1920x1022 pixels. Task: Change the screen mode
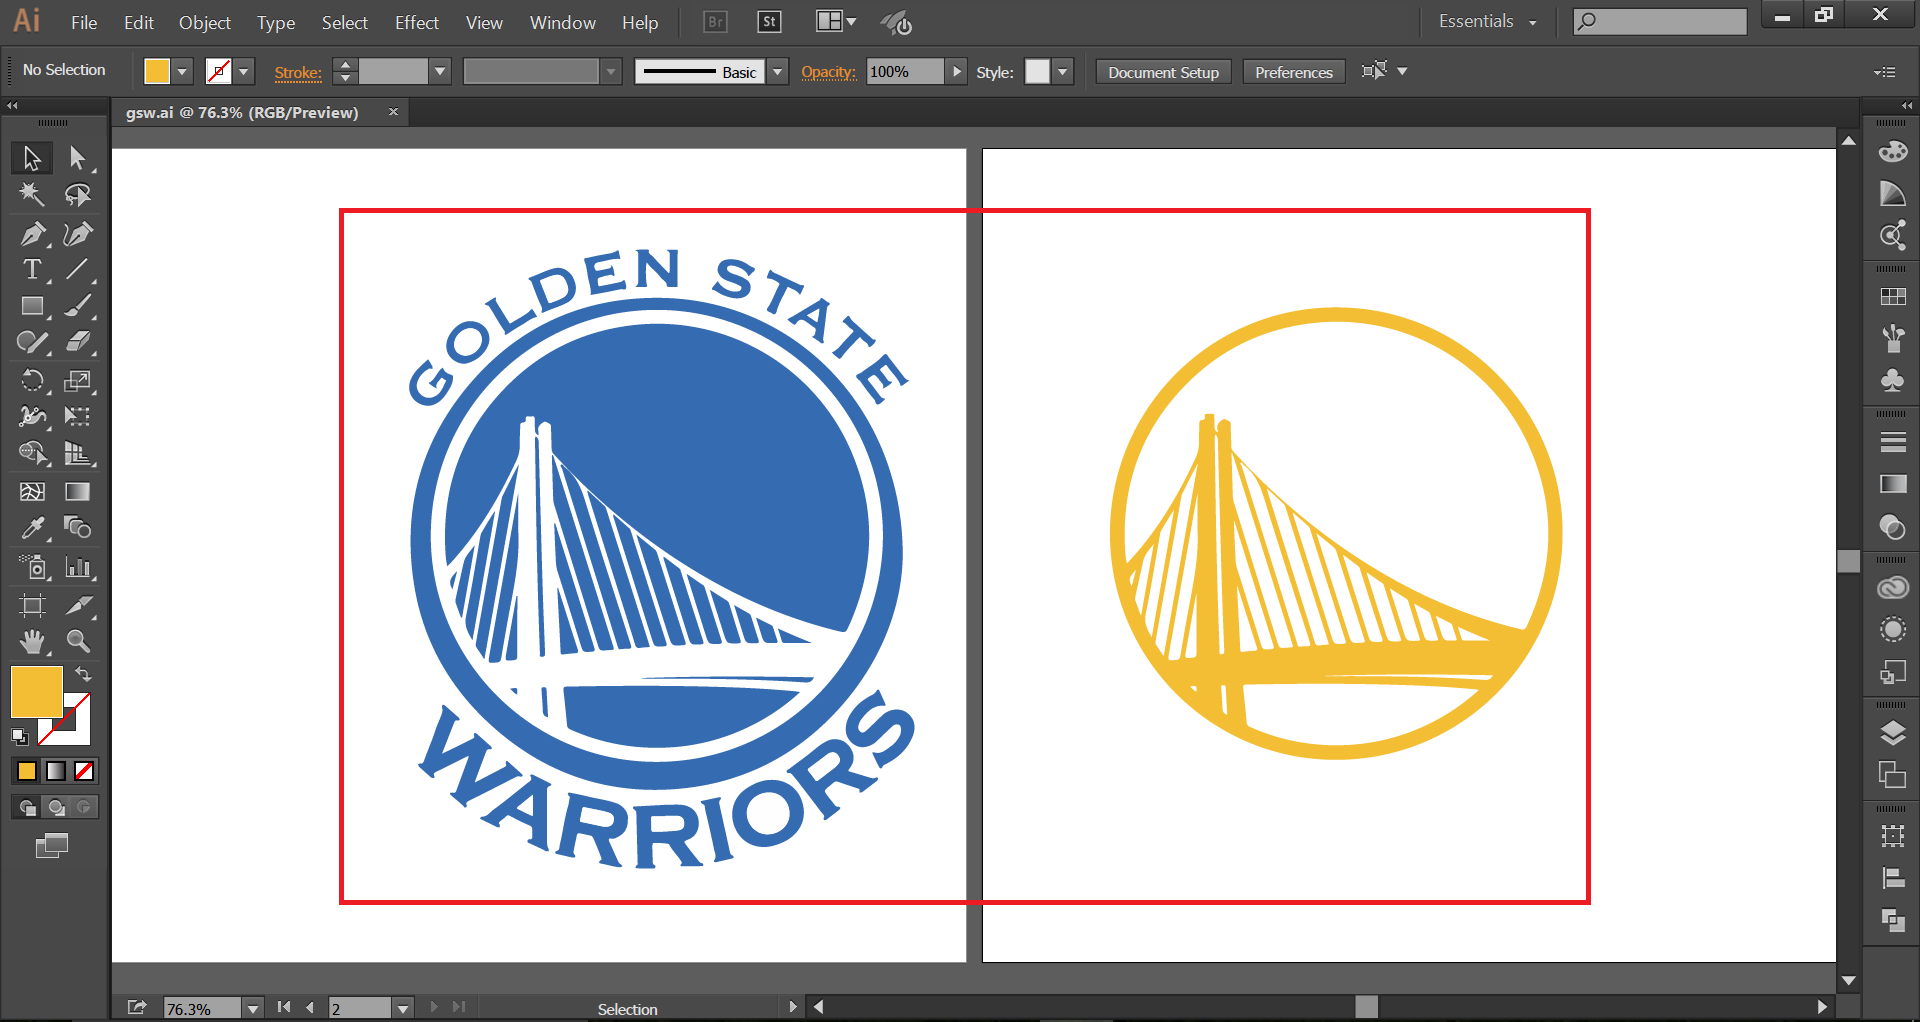tap(51, 846)
